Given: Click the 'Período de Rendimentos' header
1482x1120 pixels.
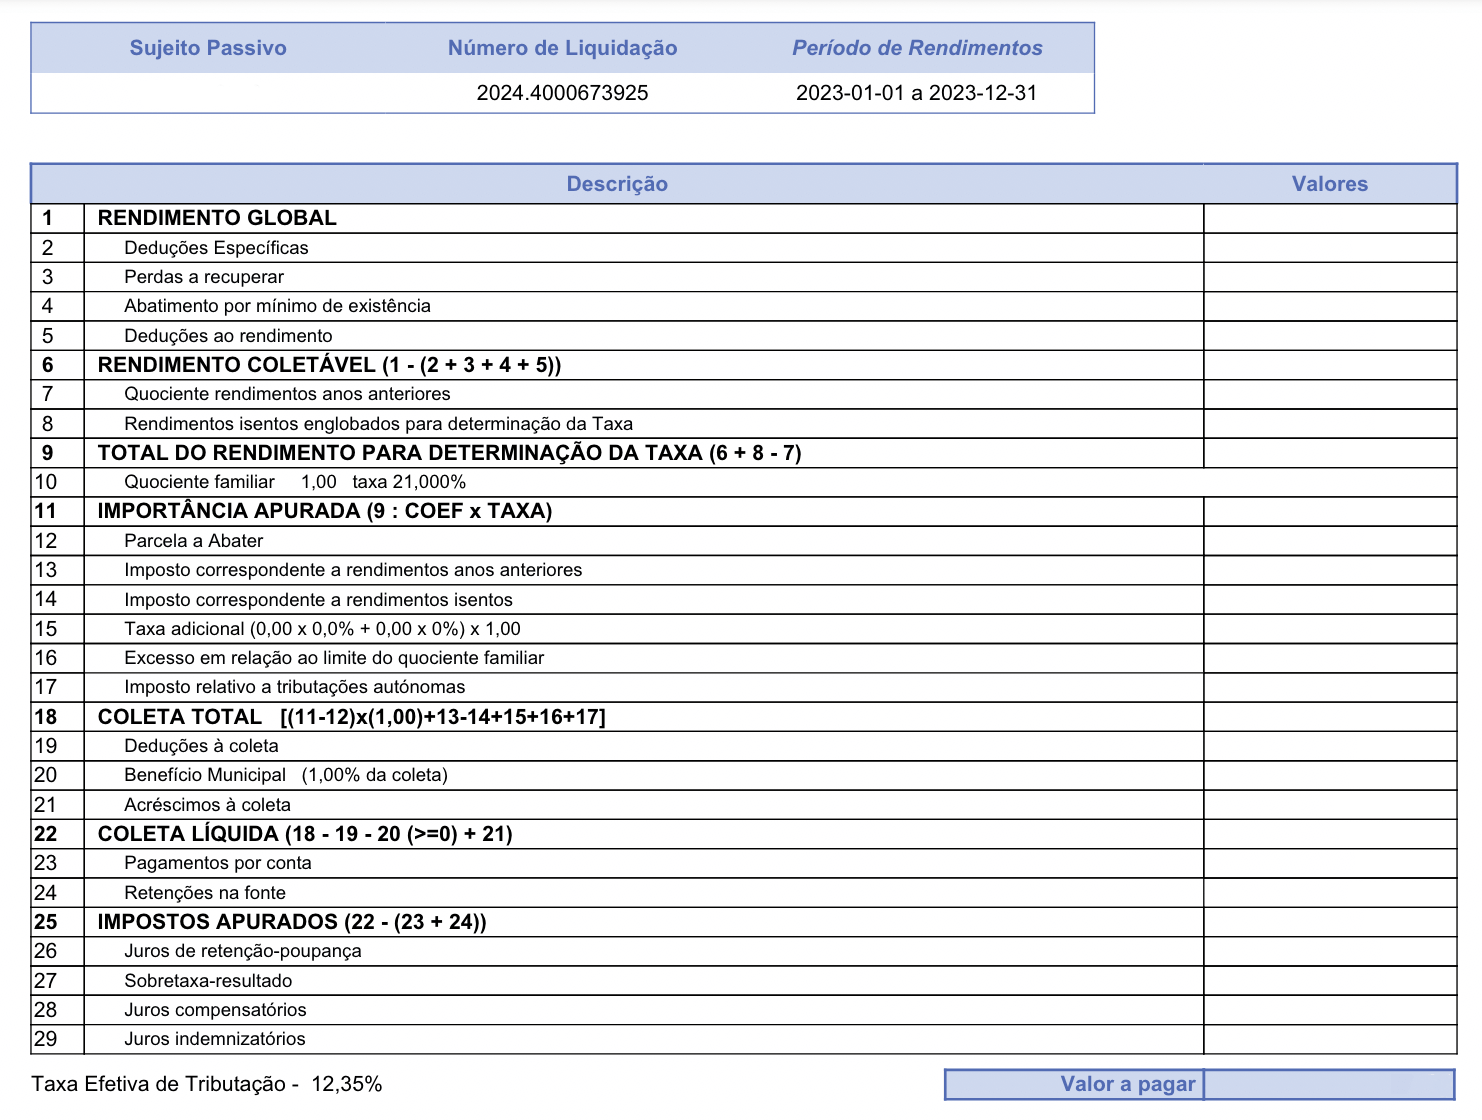Looking at the screenshot, I should (x=917, y=48).
